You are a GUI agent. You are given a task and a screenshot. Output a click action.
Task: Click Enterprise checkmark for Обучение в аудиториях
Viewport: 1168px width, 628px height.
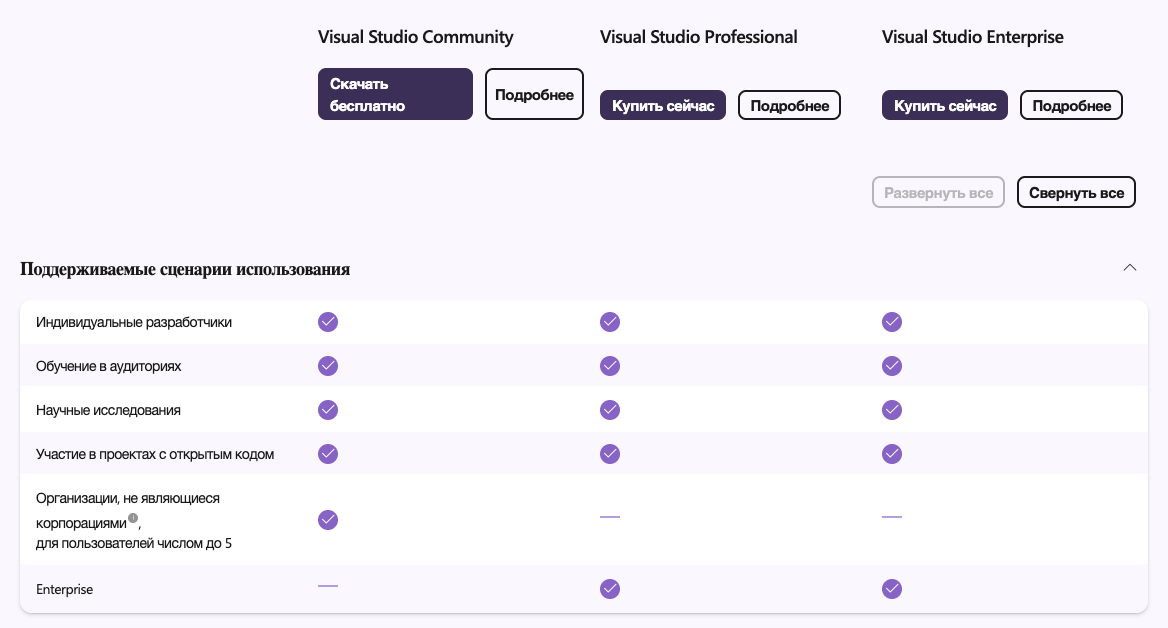tap(892, 366)
